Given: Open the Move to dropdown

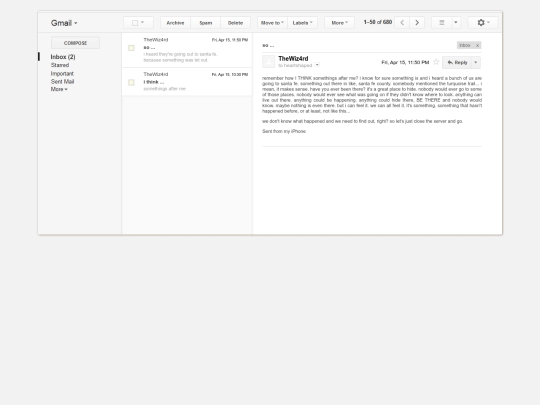Looking at the screenshot, I should 272,23.
